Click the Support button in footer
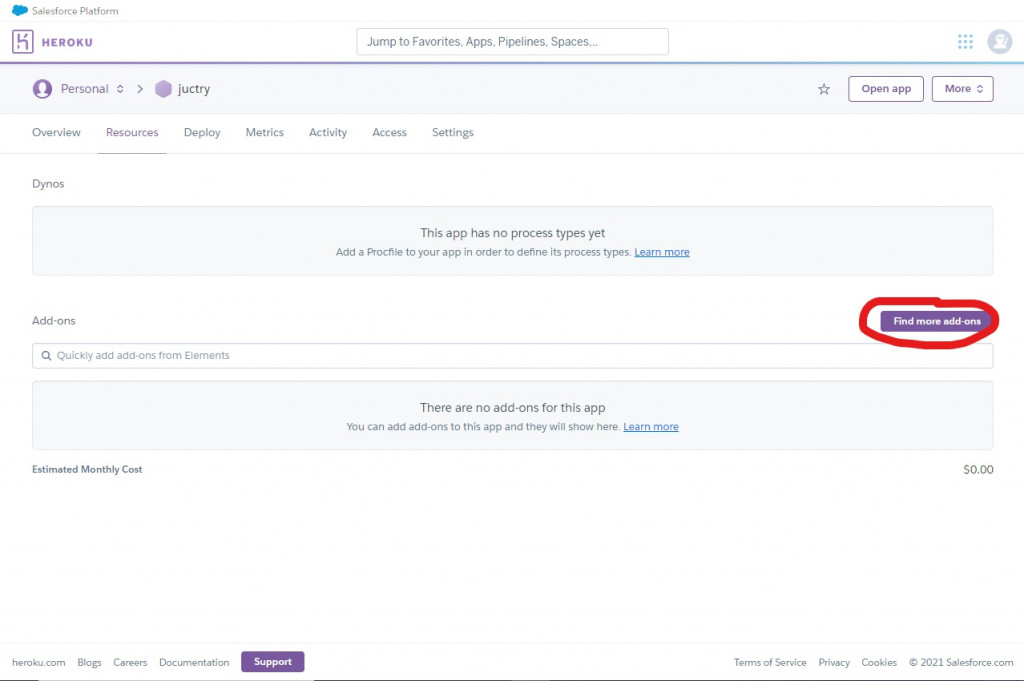Image resolution: width=1024 pixels, height=681 pixels. (x=272, y=661)
